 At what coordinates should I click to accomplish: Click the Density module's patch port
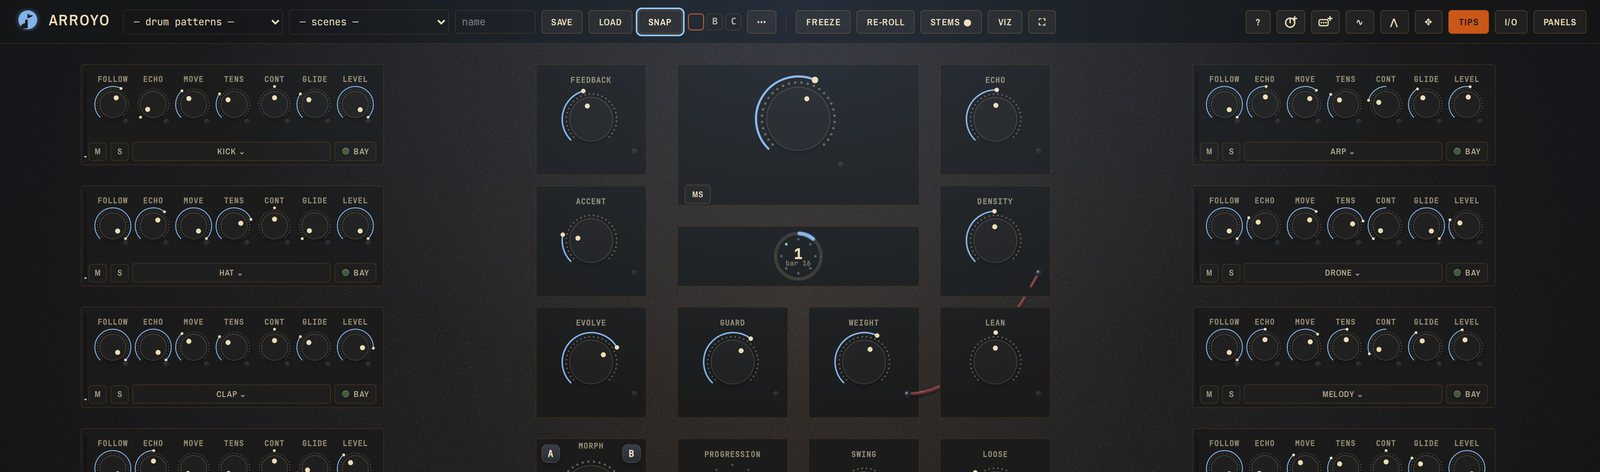[x=1038, y=272]
